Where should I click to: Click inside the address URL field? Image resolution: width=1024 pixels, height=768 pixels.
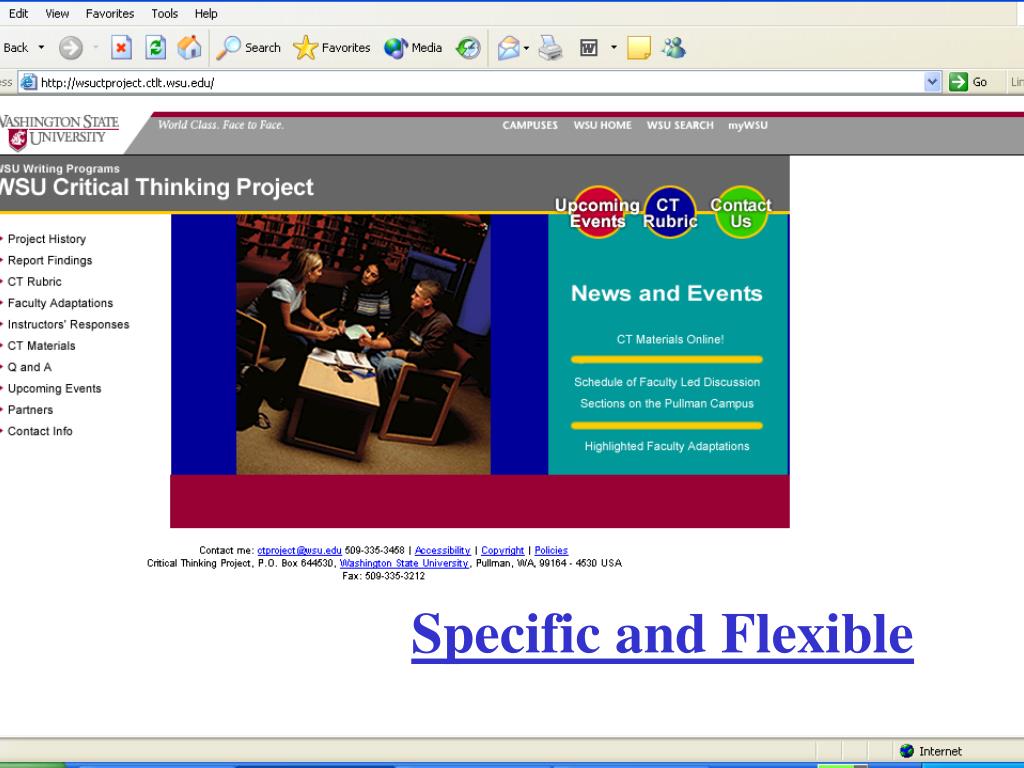(480, 82)
